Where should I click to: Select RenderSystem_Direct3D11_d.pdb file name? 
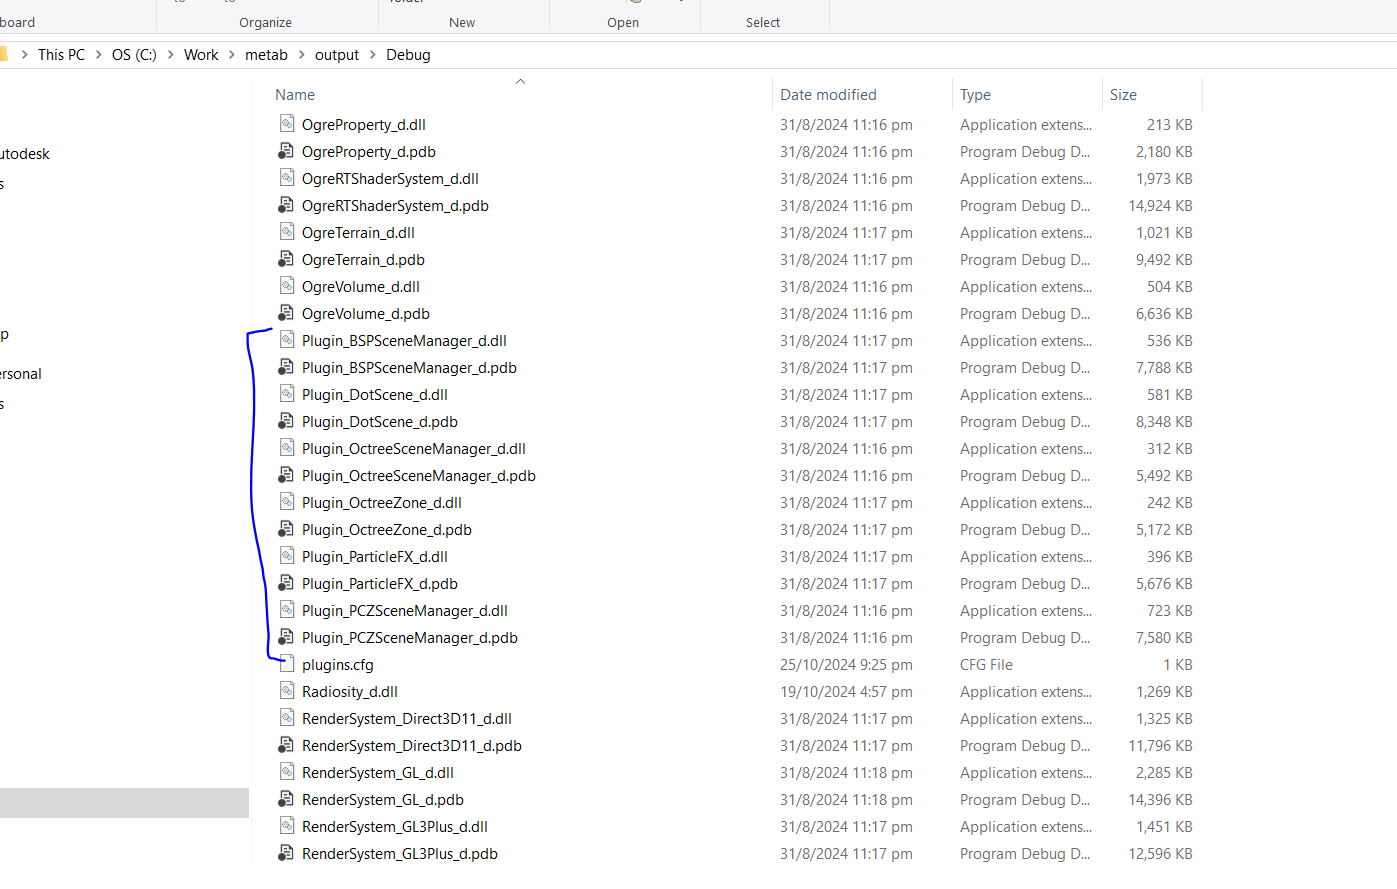tap(412, 746)
